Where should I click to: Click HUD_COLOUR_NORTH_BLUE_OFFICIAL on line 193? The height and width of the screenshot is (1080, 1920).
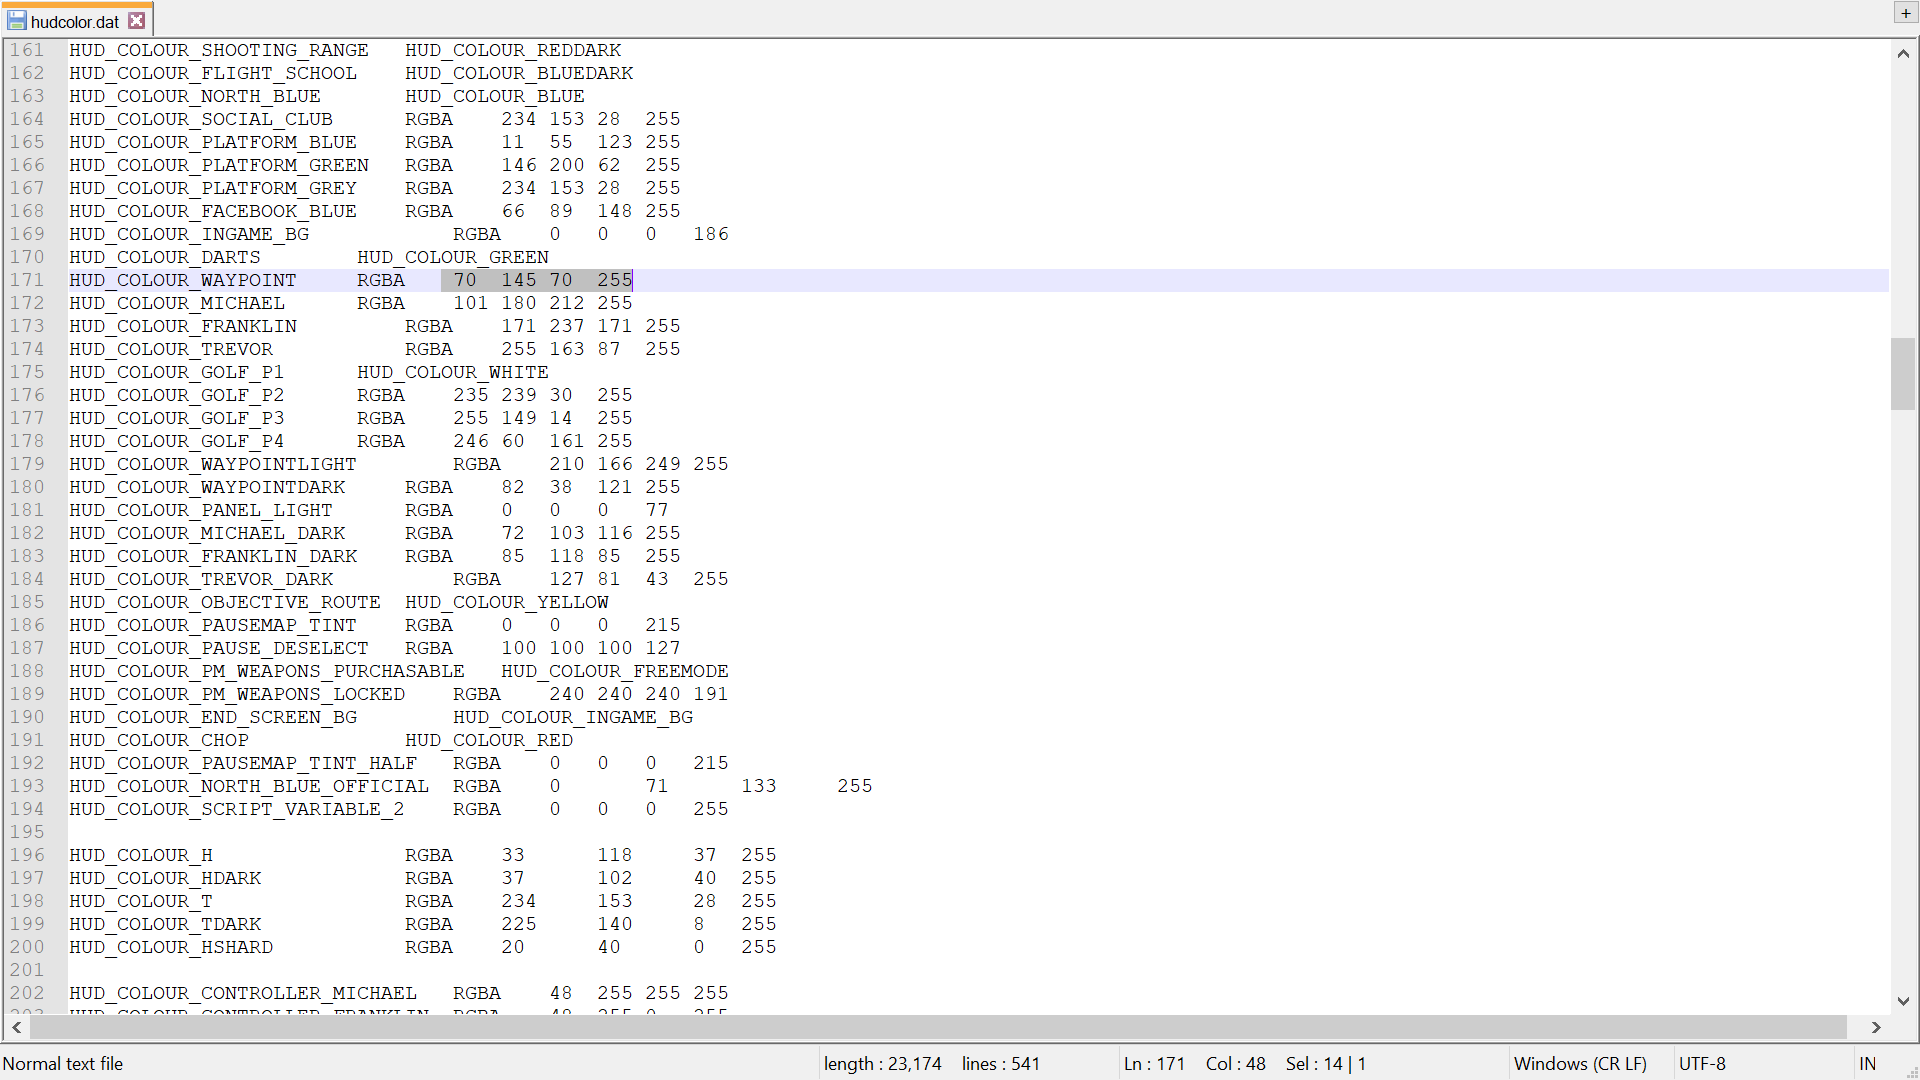(249, 786)
